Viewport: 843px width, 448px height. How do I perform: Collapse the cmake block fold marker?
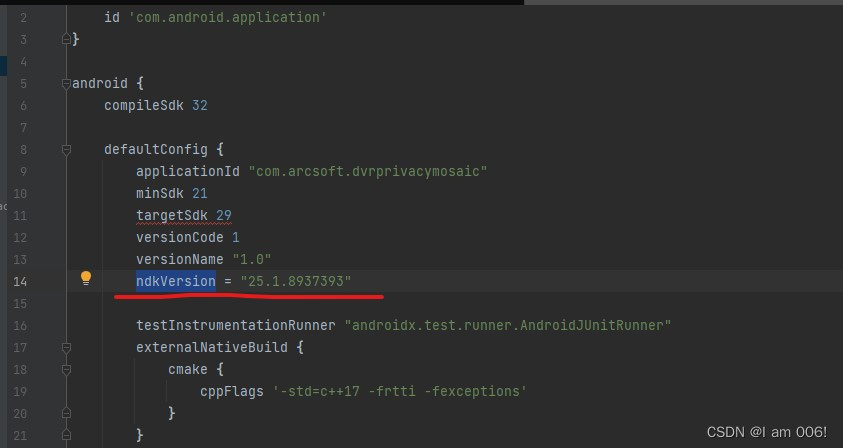click(66, 369)
